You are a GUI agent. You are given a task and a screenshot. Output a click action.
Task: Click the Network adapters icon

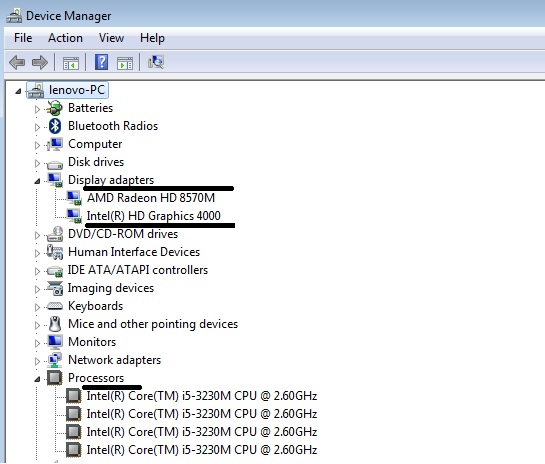click(55, 360)
